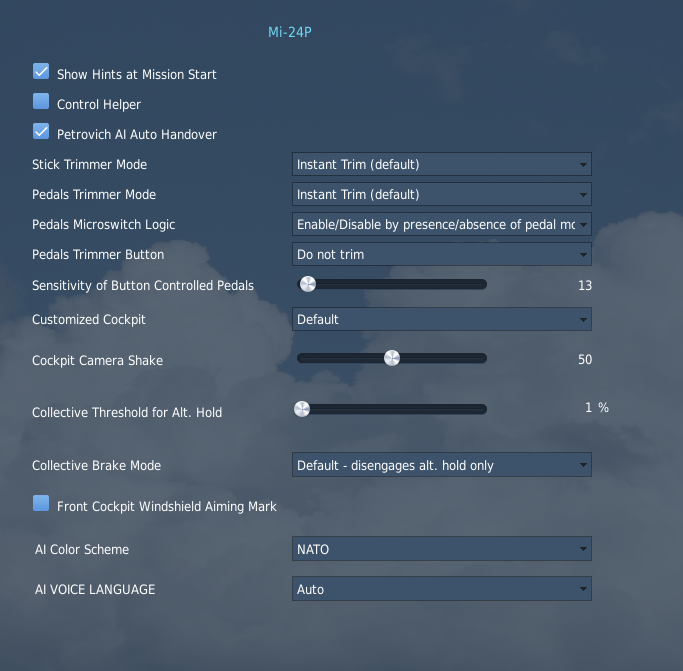This screenshot has height=671, width=683.
Task: Uncheck Show Hints at Mission Start
Action: 41,71
